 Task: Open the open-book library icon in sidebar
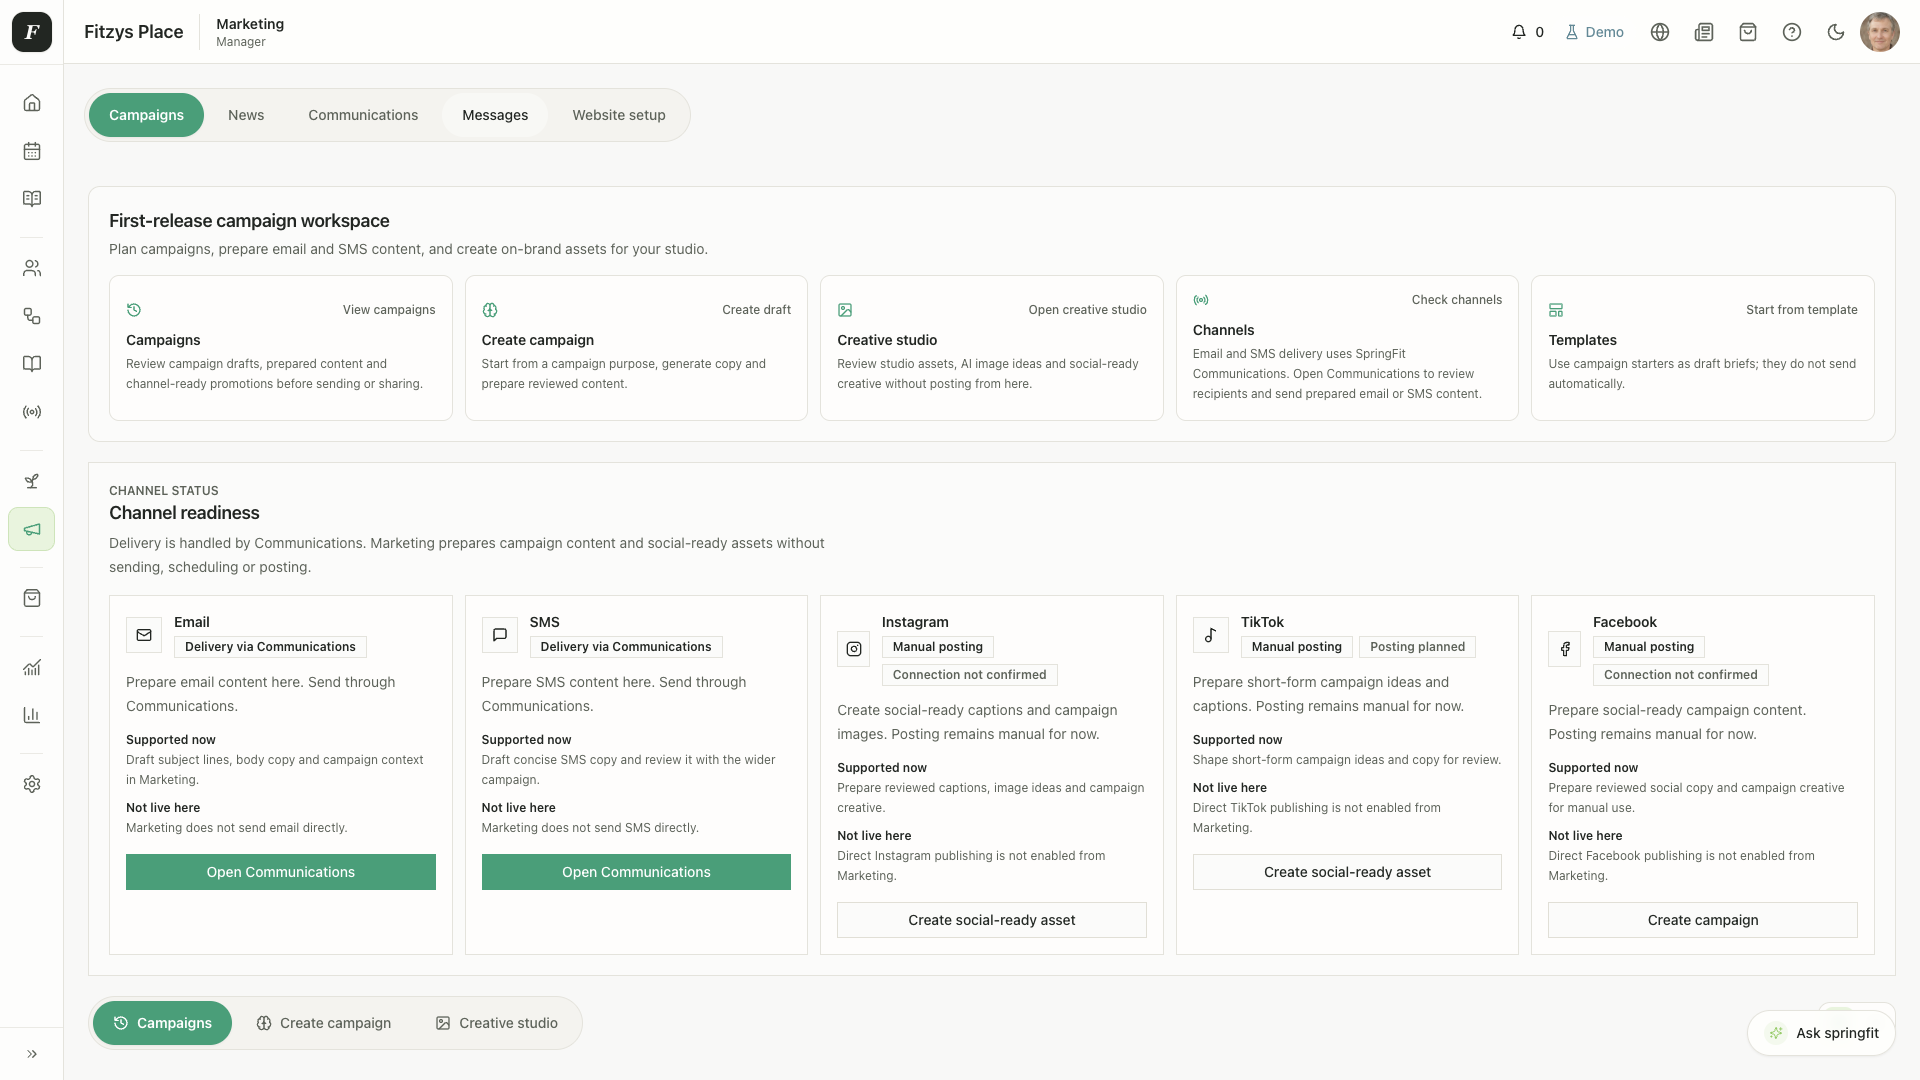(32, 364)
